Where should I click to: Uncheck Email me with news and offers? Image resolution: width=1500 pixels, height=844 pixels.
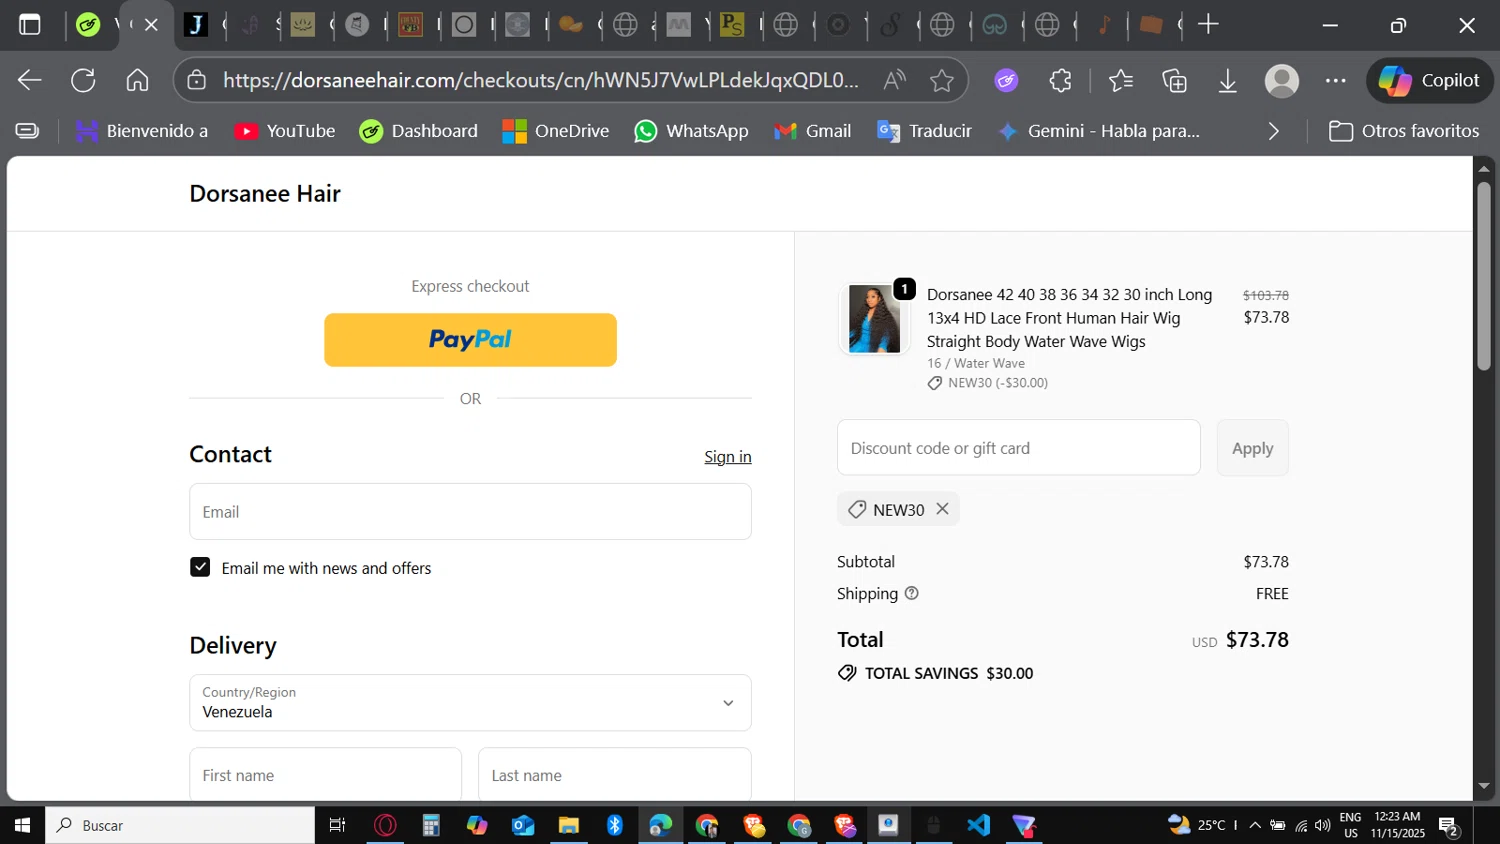point(200,568)
